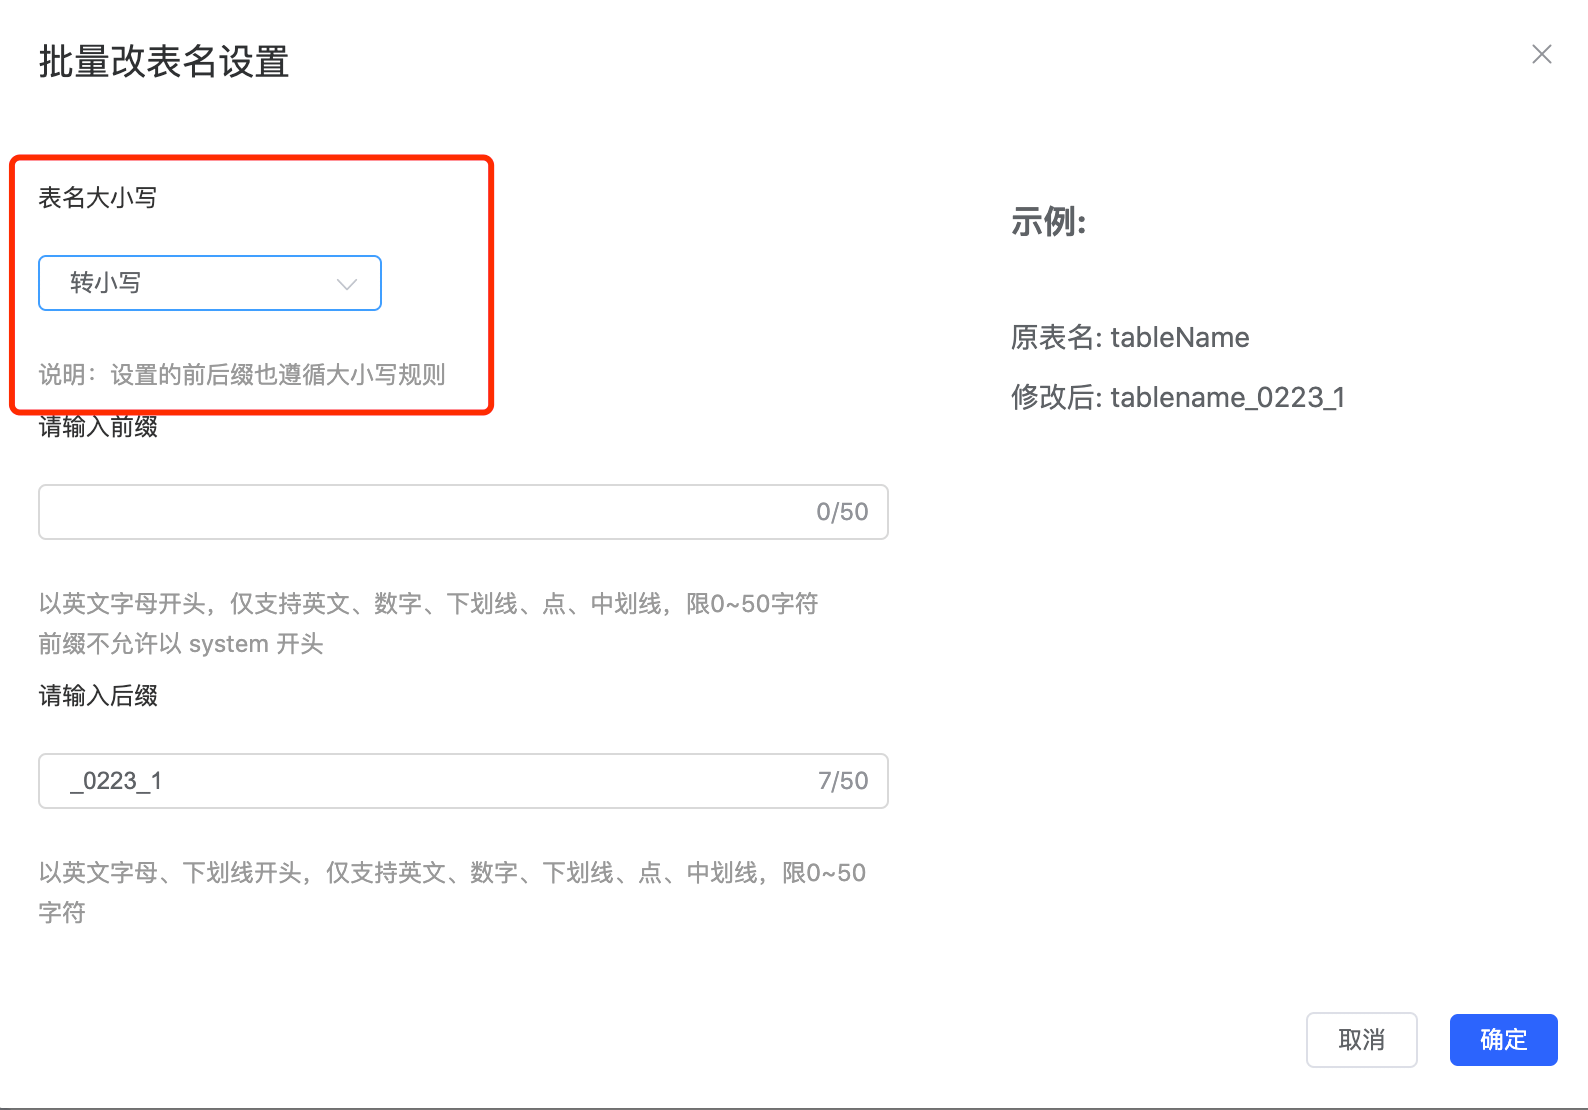Click the suffix field containing _0223_1
This screenshot has width=1588, height=1110.
point(420,781)
